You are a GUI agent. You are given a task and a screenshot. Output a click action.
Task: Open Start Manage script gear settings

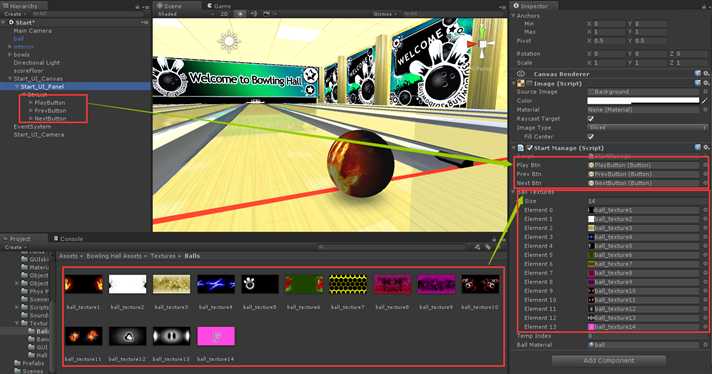(x=707, y=148)
